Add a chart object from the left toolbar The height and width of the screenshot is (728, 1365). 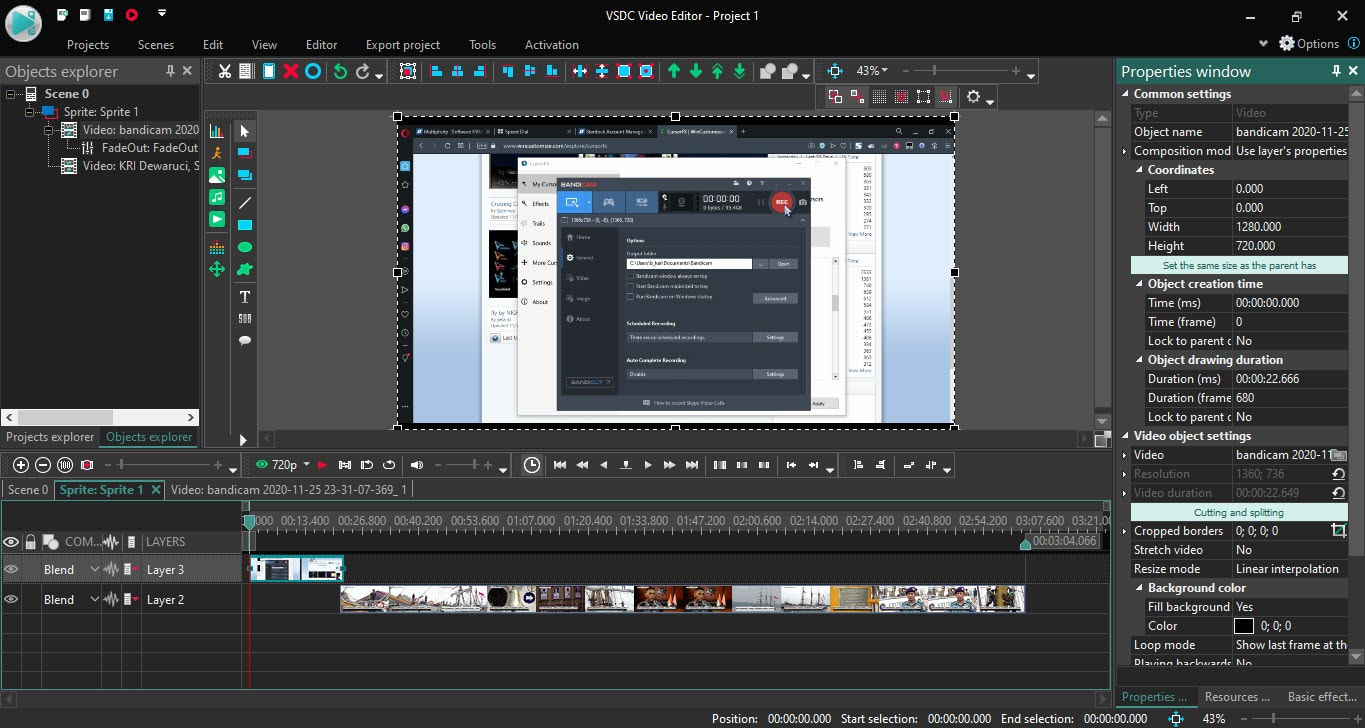pos(216,131)
